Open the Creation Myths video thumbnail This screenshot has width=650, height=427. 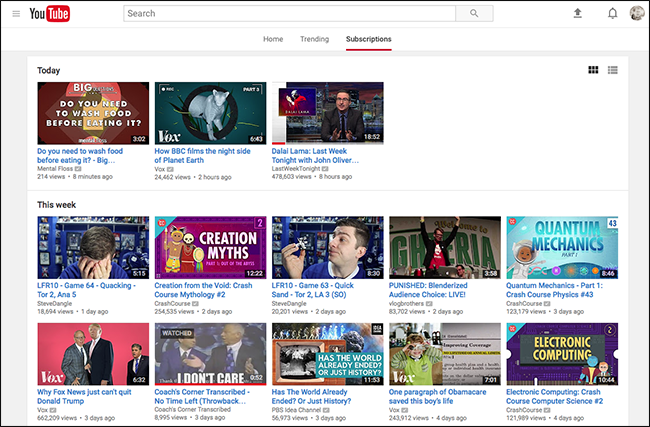click(x=210, y=247)
